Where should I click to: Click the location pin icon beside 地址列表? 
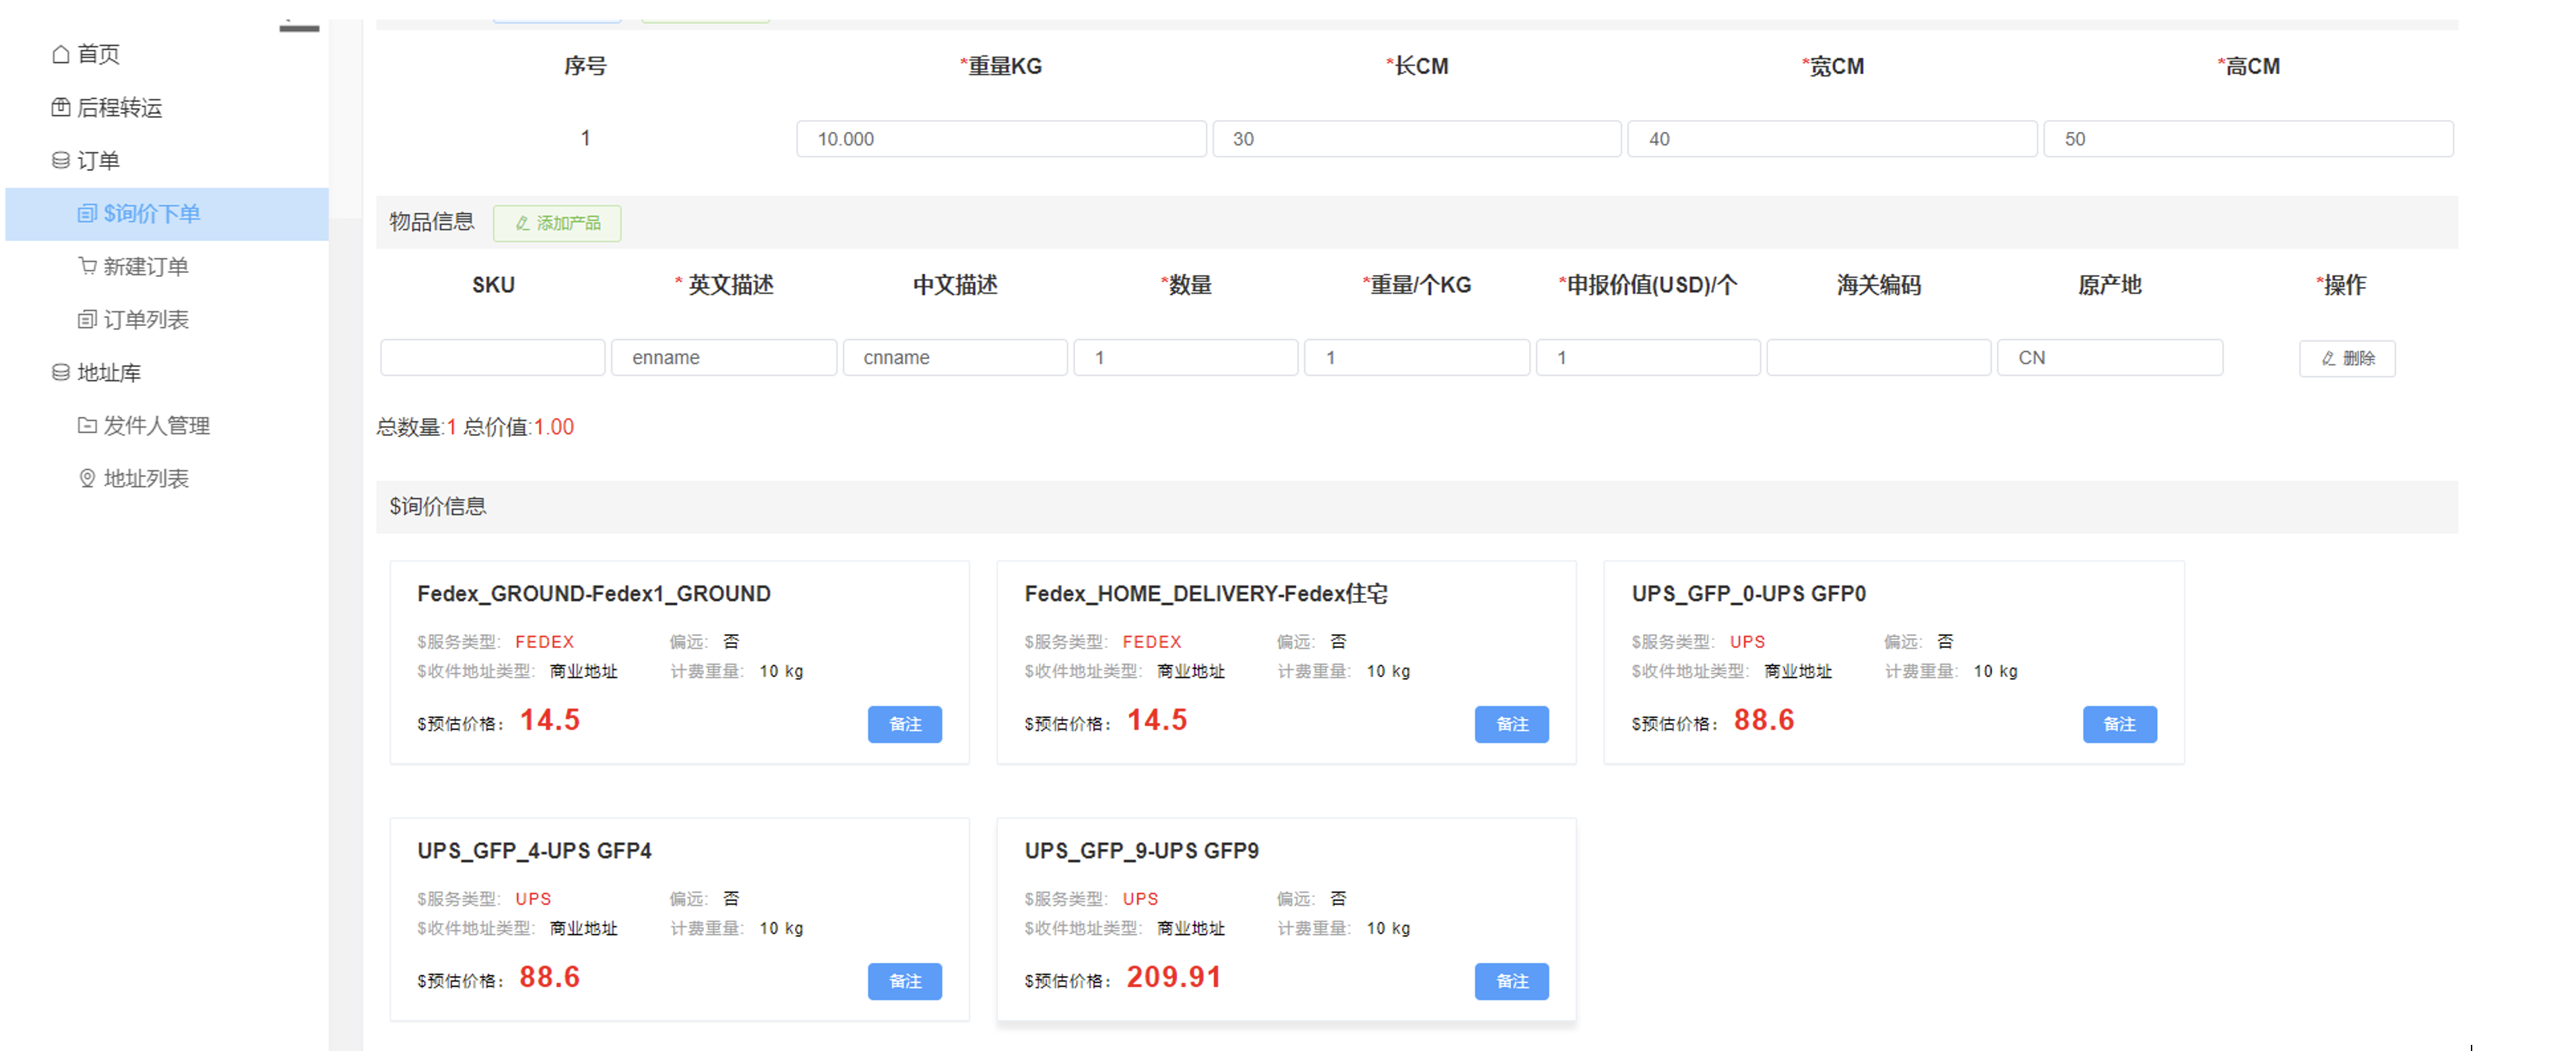pyautogui.click(x=87, y=478)
